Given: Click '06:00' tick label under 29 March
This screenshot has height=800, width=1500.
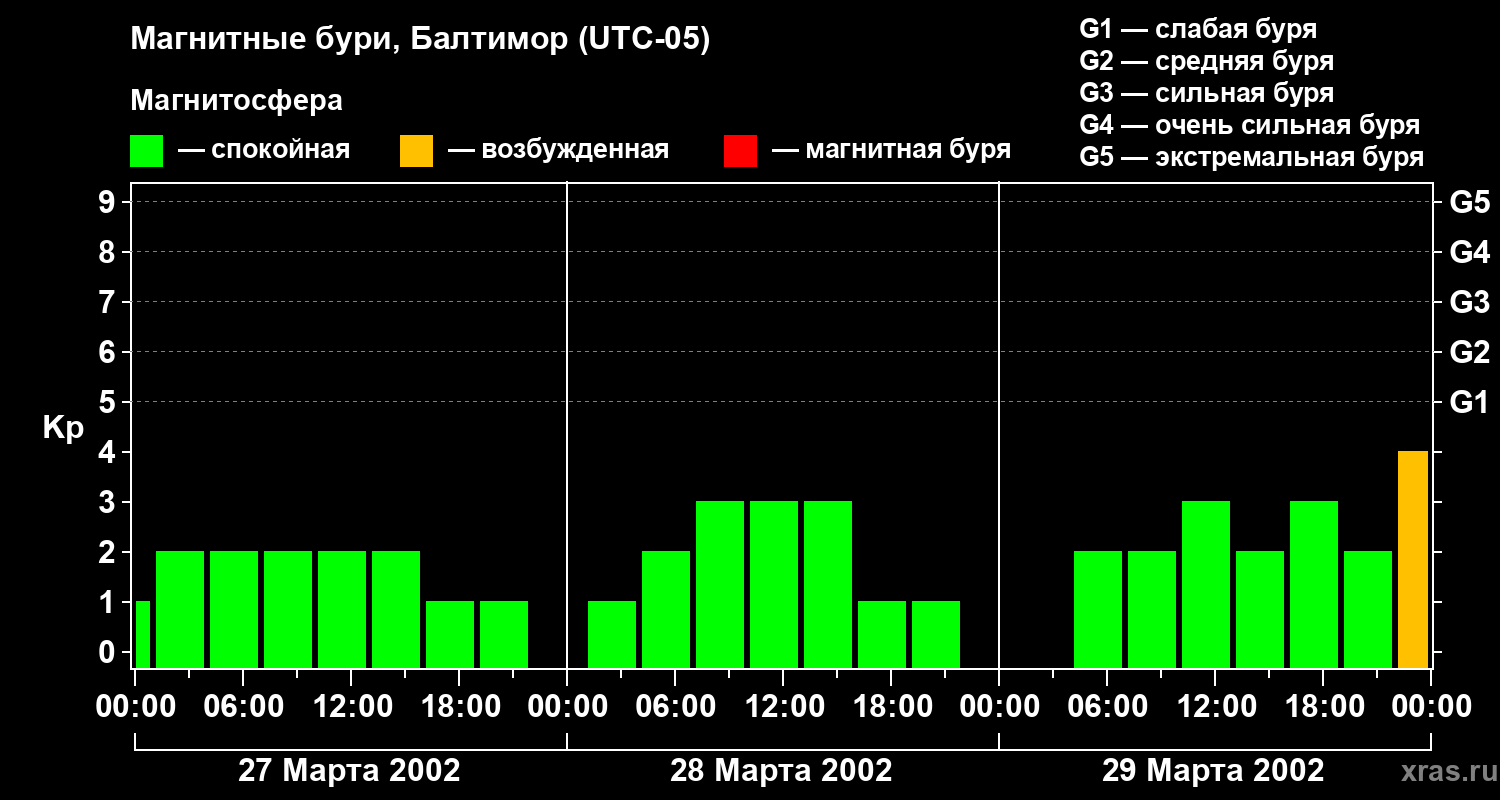Looking at the screenshot, I should point(1106,707).
